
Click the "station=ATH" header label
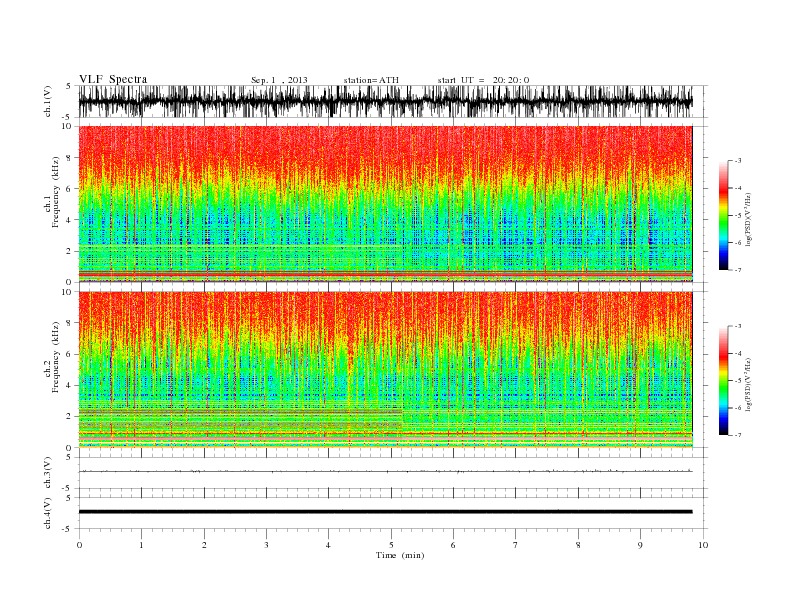371,80
